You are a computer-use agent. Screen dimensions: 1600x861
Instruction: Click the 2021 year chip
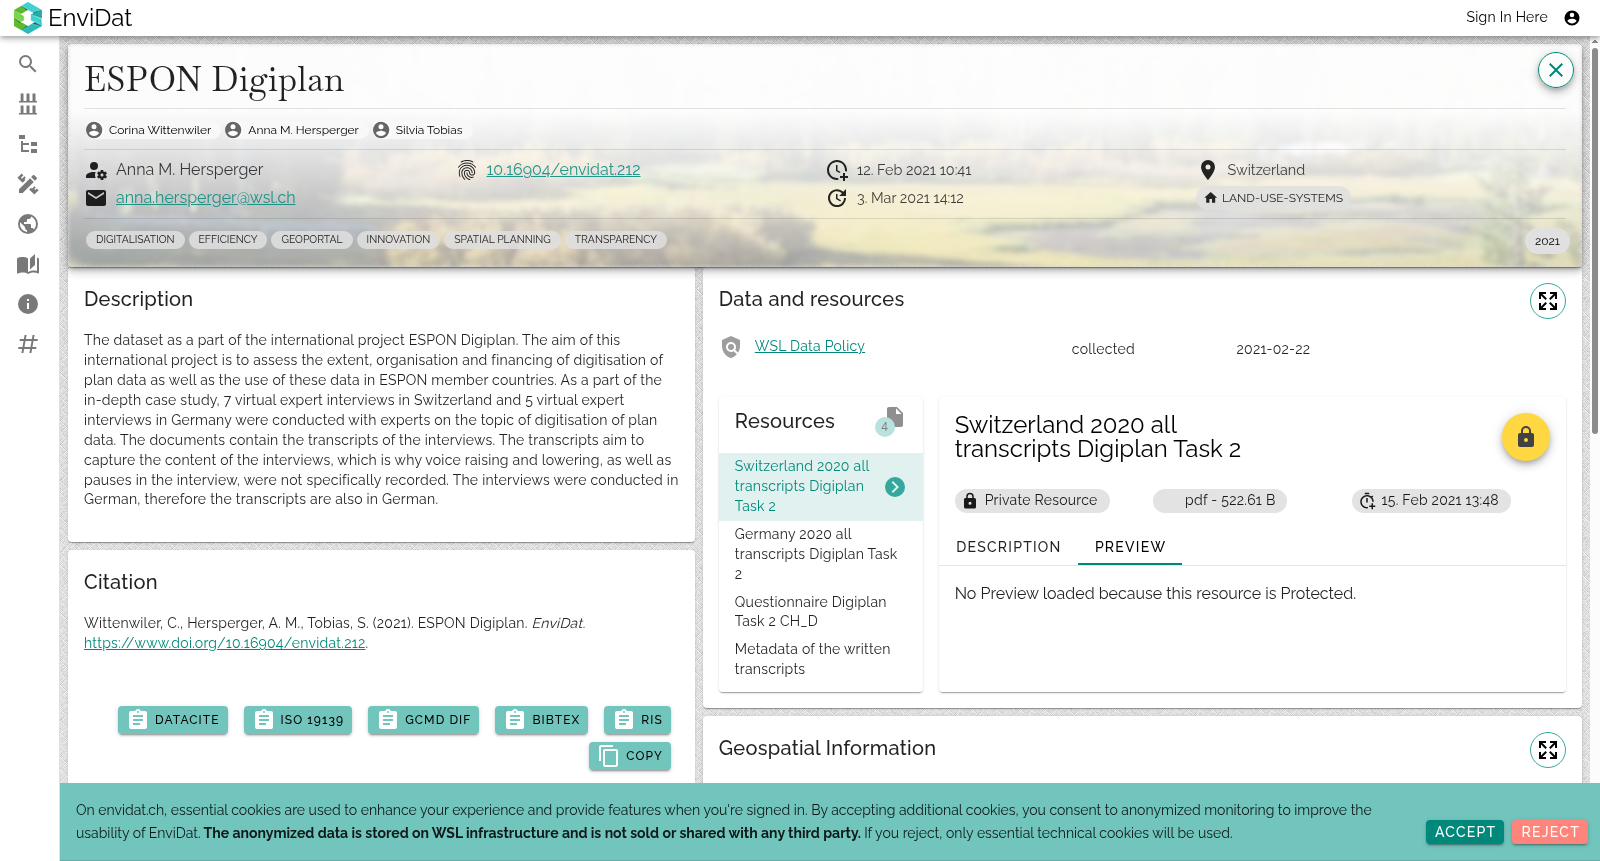tap(1547, 241)
